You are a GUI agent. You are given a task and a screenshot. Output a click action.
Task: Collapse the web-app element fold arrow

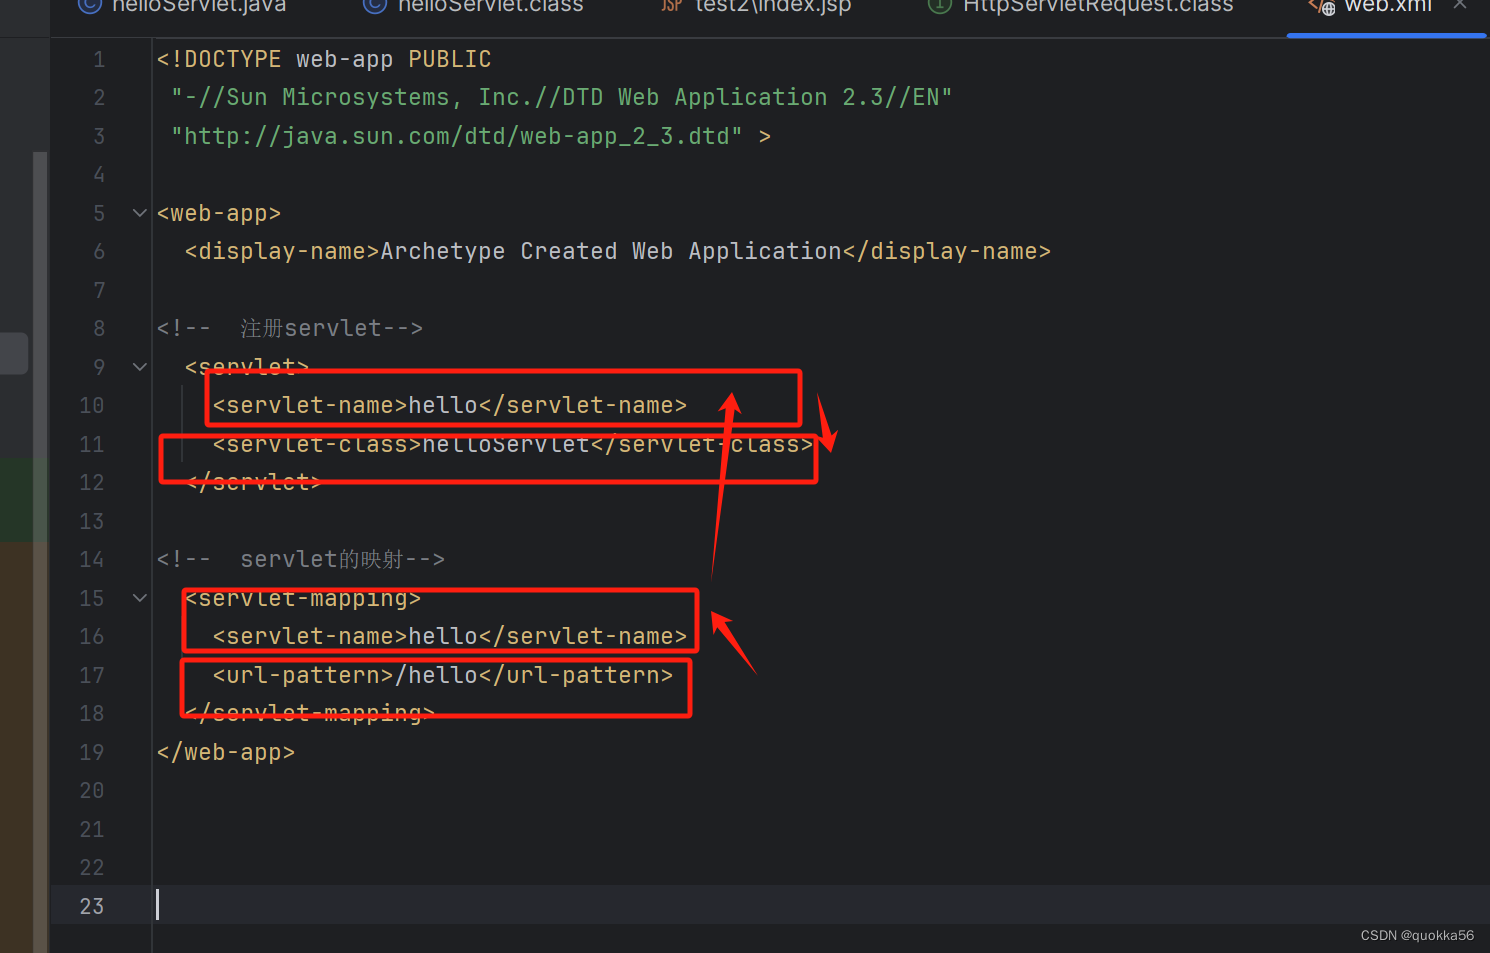[x=140, y=213]
